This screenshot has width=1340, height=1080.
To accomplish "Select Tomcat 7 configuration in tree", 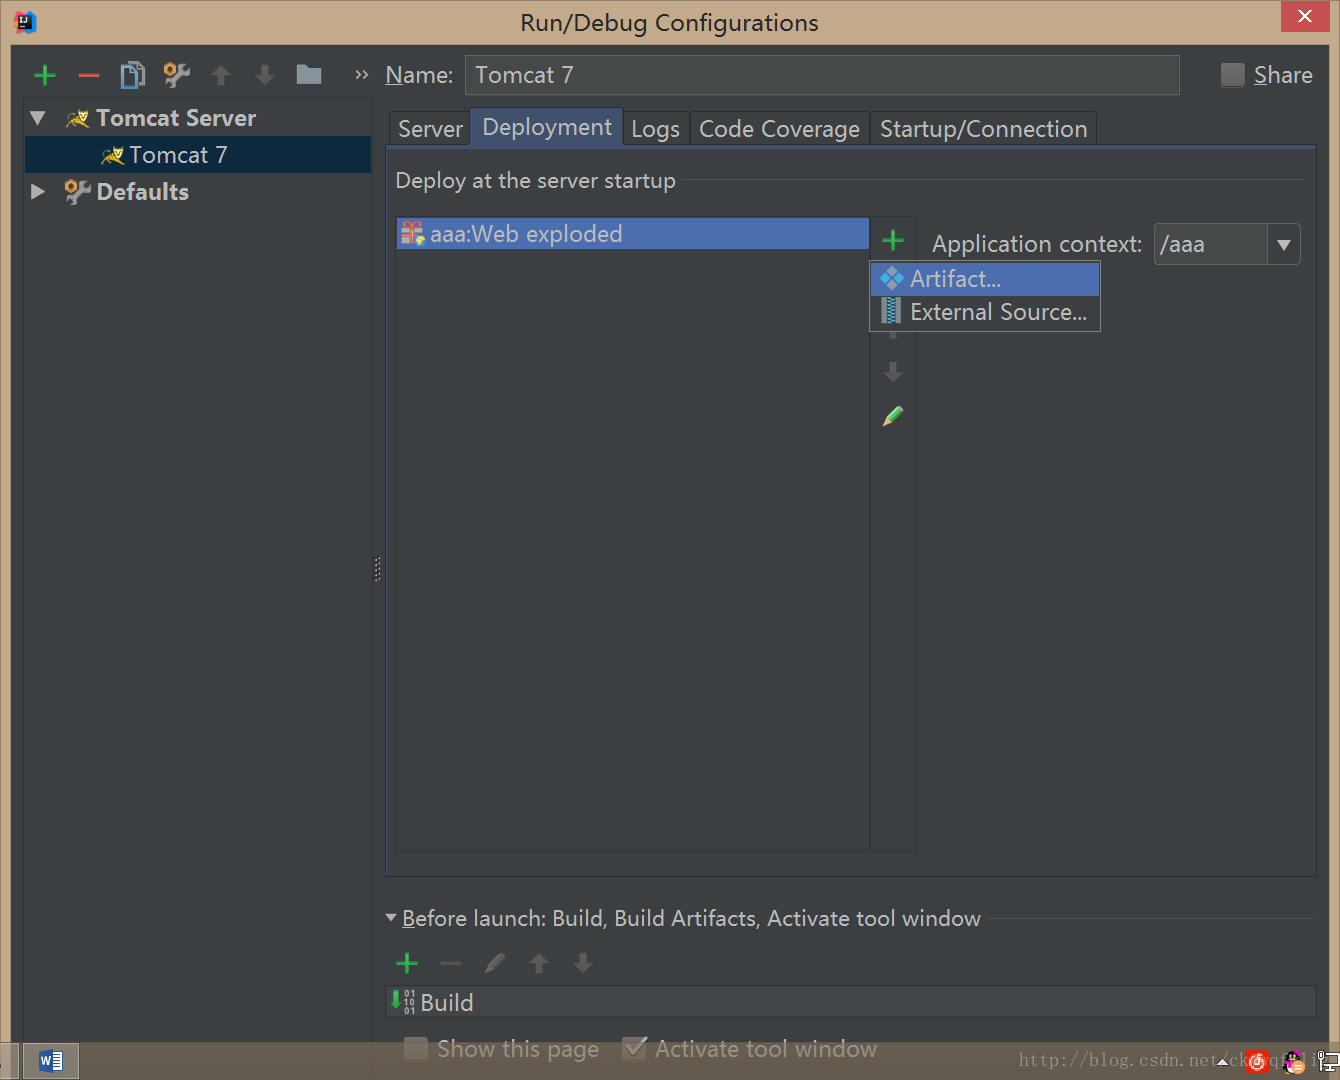I will point(198,155).
